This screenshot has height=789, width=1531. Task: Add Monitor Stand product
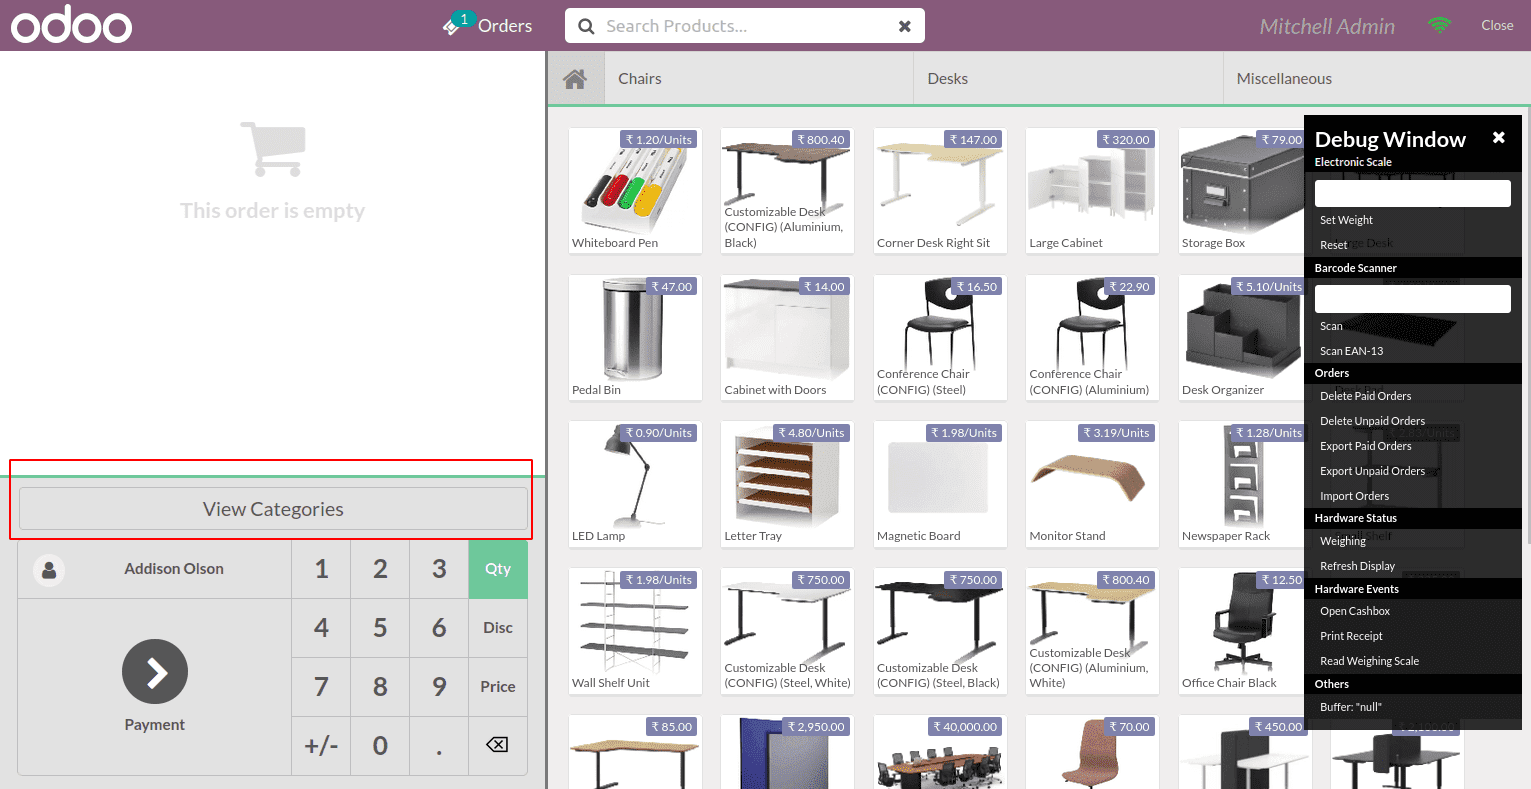click(1093, 484)
